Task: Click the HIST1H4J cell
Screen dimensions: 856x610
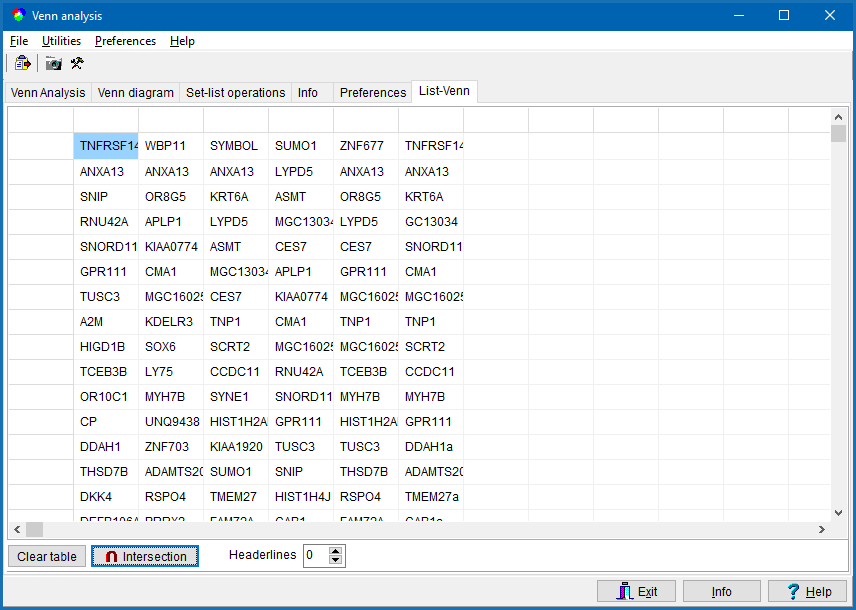Action: tap(301, 497)
